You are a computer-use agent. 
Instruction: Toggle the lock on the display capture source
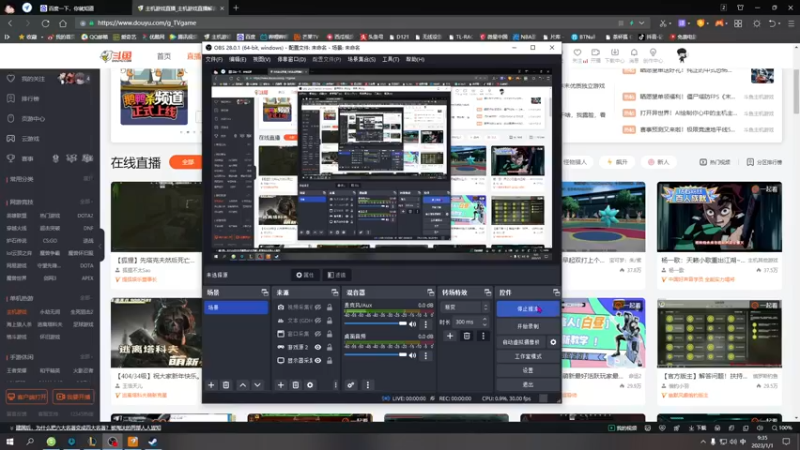(x=330, y=360)
